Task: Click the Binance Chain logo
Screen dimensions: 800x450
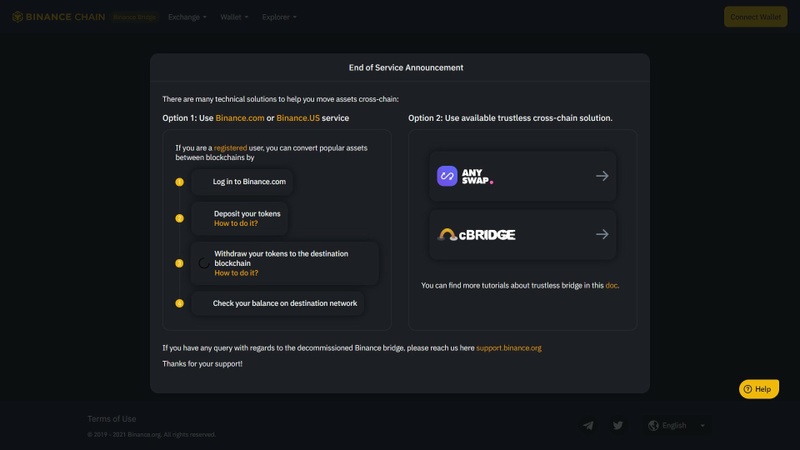Action: pos(58,17)
